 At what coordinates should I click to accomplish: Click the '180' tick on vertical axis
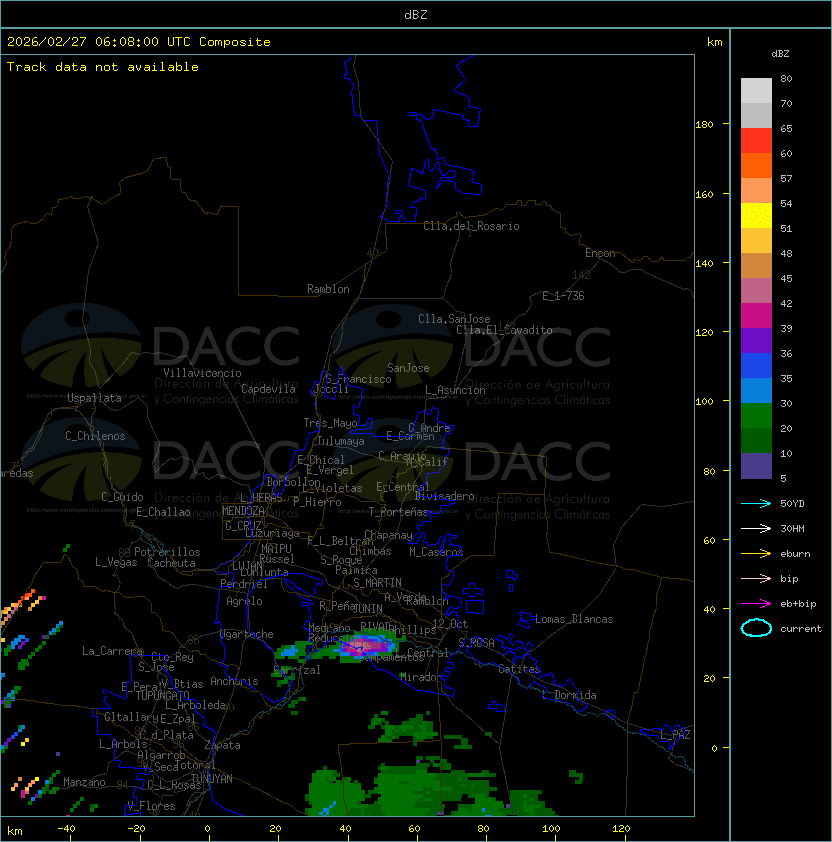pyautogui.click(x=704, y=125)
